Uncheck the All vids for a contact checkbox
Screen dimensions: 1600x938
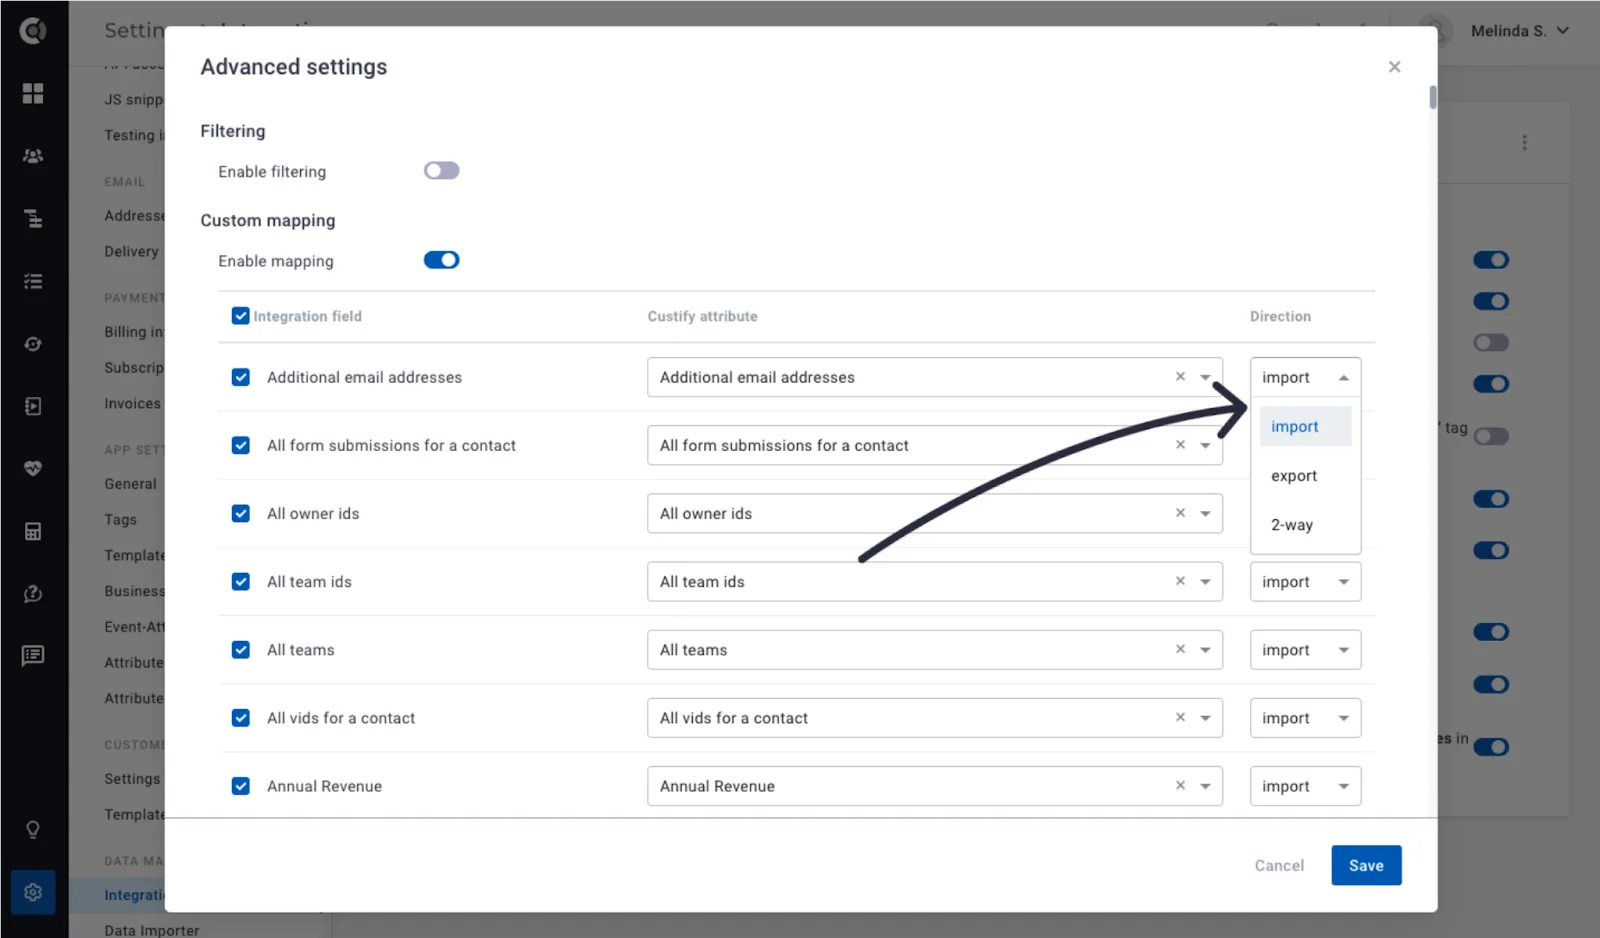point(240,718)
